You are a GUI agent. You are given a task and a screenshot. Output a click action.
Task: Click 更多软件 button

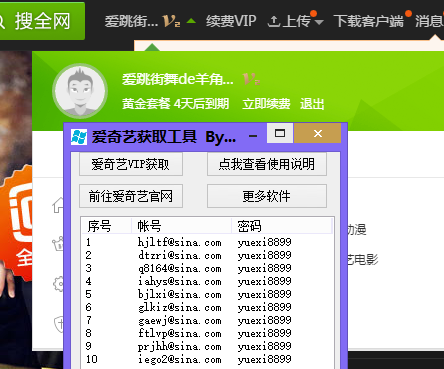267,196
